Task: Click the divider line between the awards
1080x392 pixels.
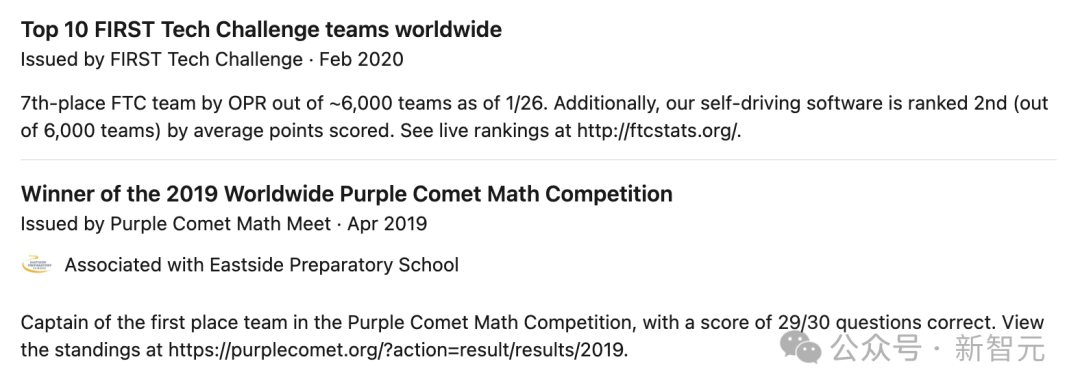Action: click(x=538, y=160)
